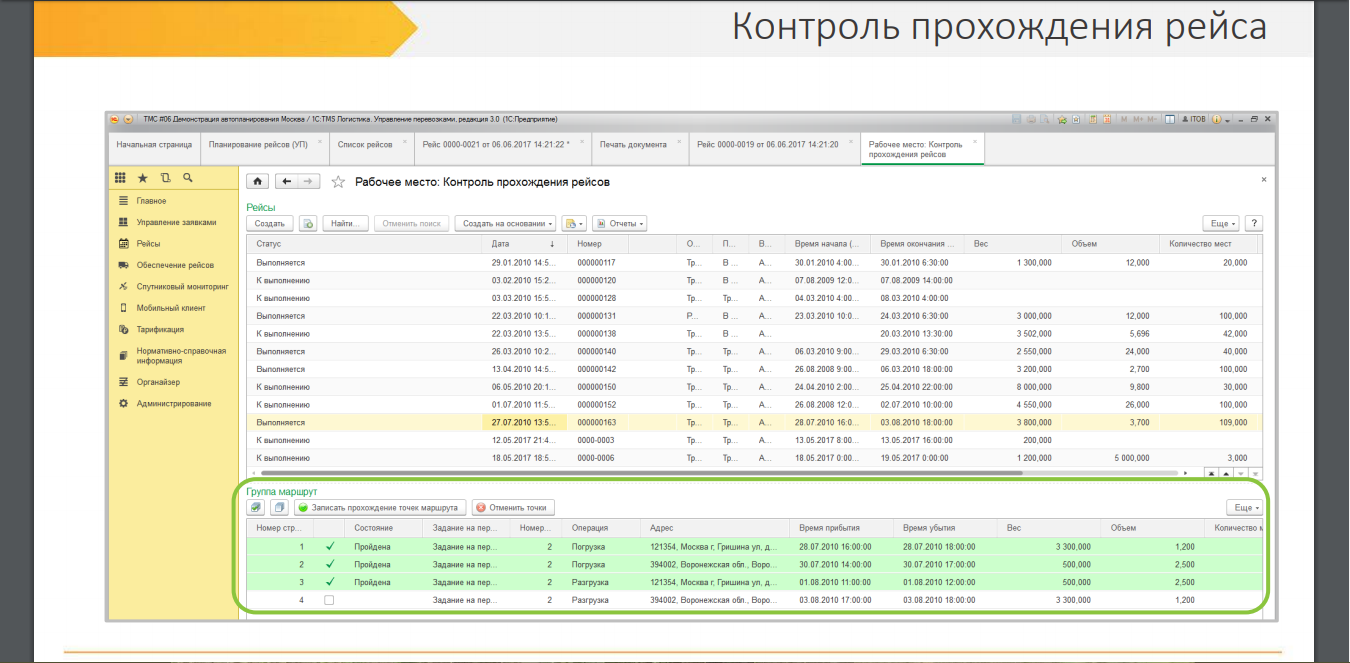Open the main functions menu grid icon
Viewport: 1350px width, 663px height.
120,177
